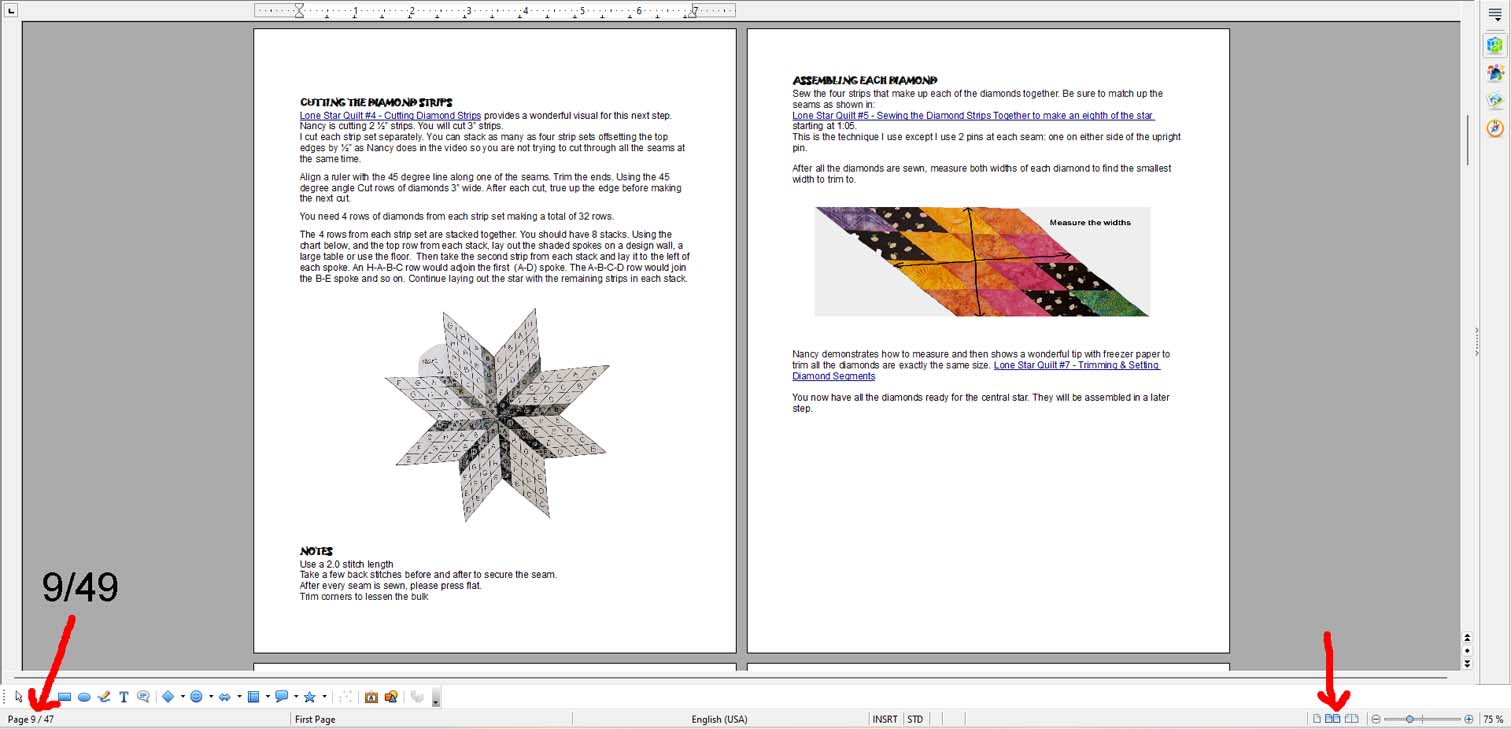
Task: Open the Navigation dot button on scrollbar
Action: coord(1467,650)
